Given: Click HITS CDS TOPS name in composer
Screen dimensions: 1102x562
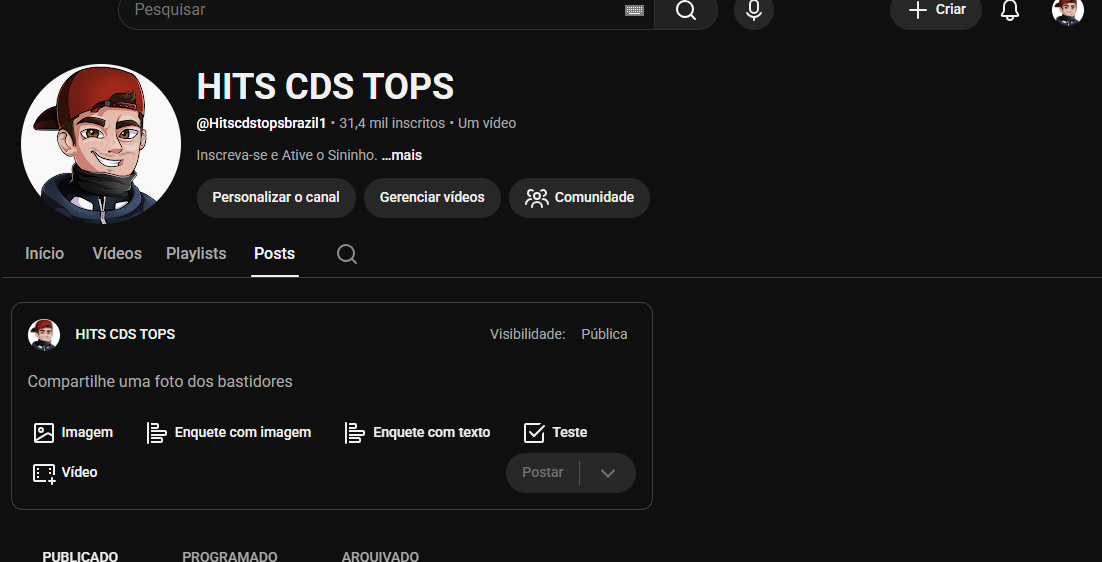Looking at the screenshot, I should (x=125, y=334).
